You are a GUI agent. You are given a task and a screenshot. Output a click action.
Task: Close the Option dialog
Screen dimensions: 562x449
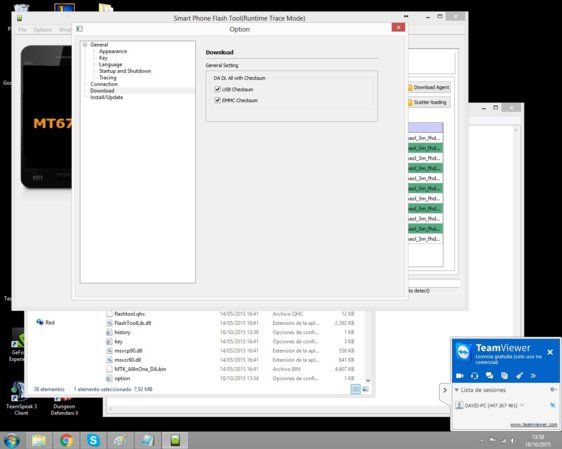coord(398,28)
